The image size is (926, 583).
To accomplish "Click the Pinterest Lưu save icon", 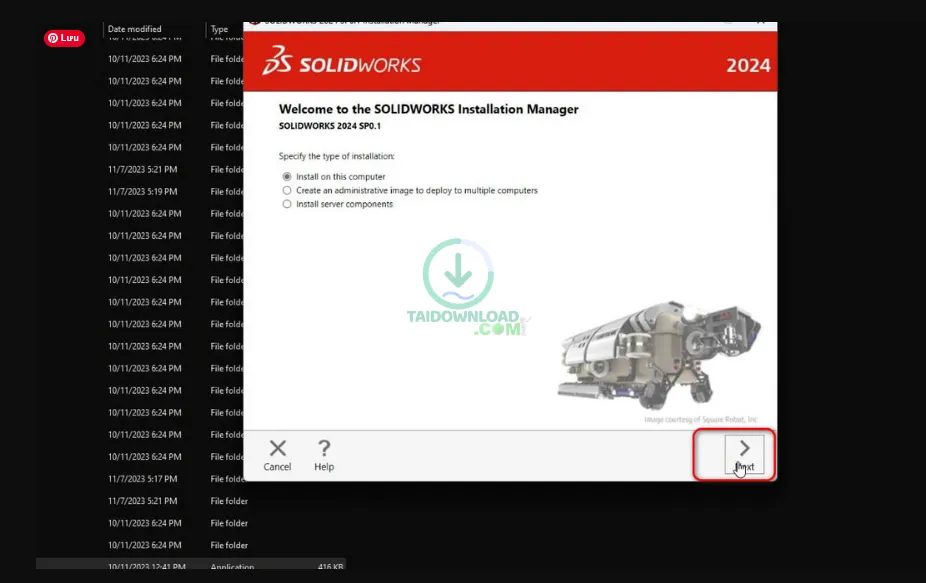I will pyautogui.click(x=63, y=37).
